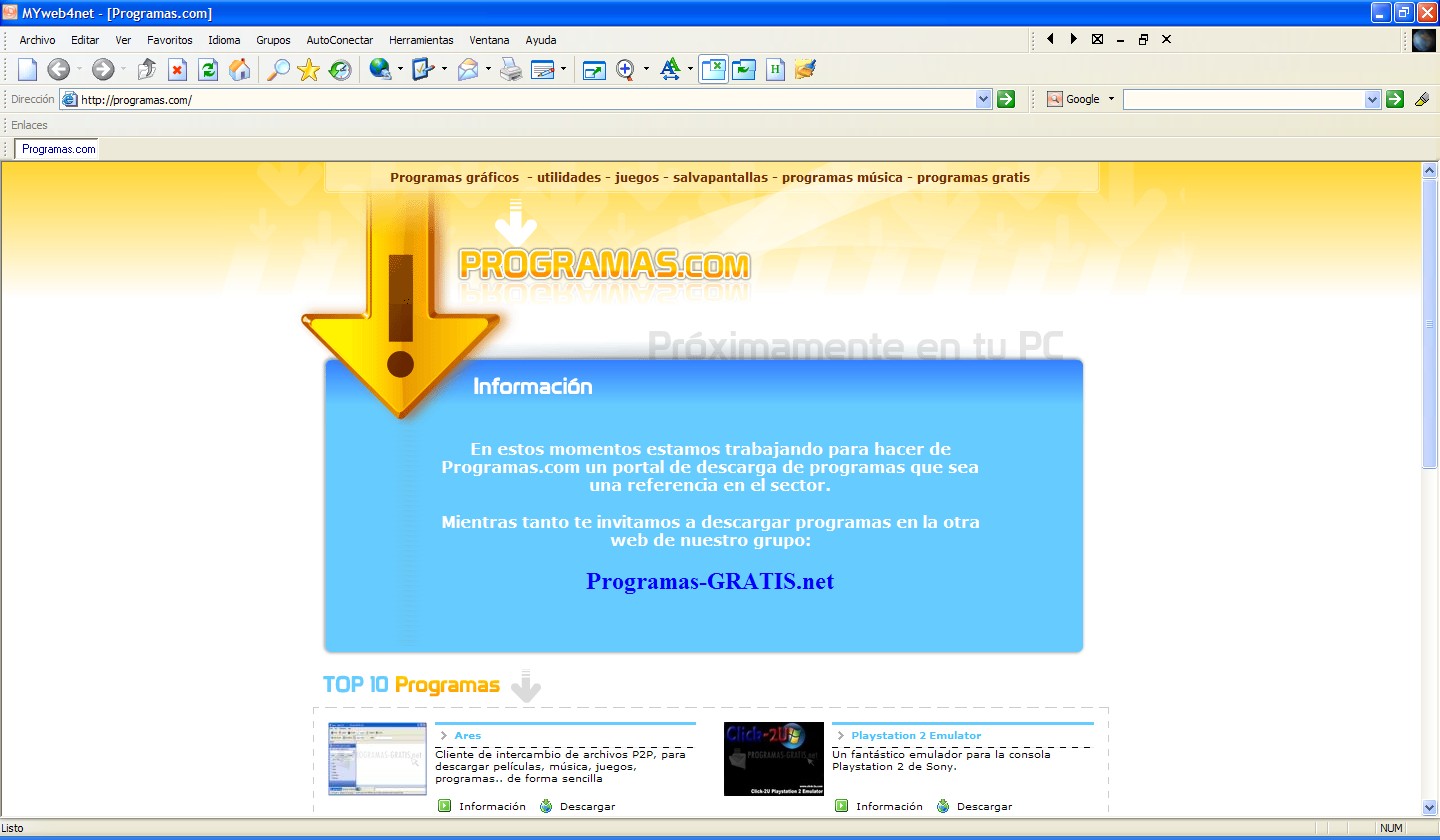Open Favorites with the star icon
This screenshot has width=1440, height=840.
308,70
